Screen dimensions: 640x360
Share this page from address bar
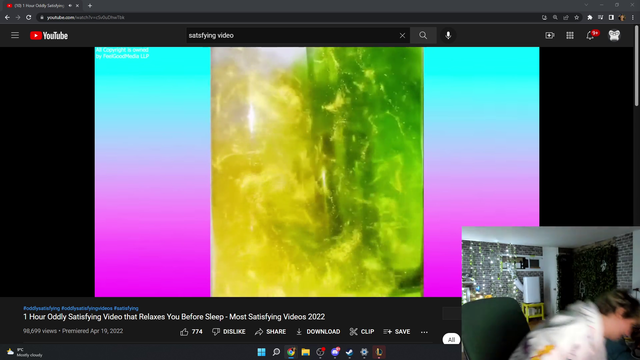(x=566, y=18)
